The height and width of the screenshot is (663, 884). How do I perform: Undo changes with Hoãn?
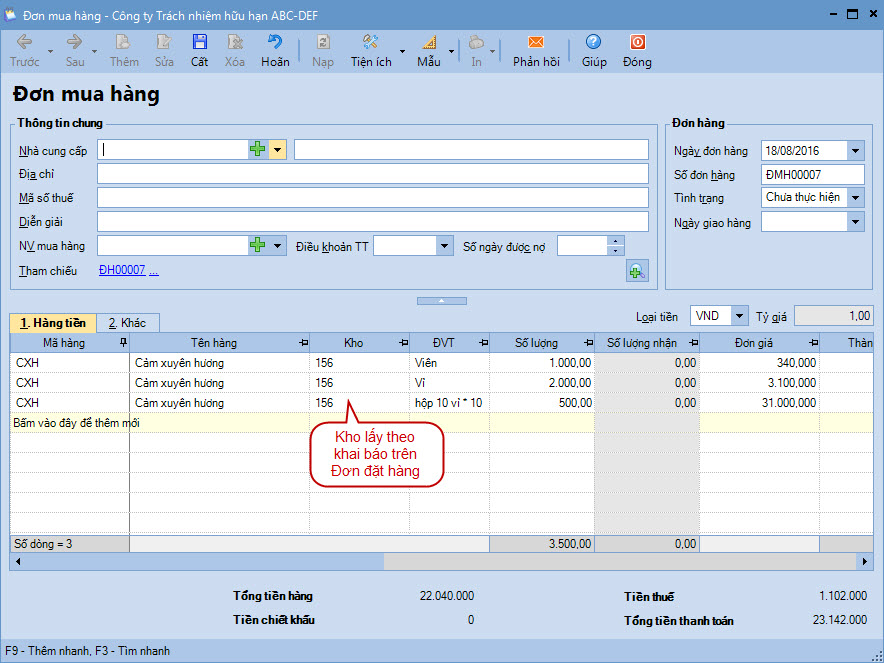pos(275,50)
